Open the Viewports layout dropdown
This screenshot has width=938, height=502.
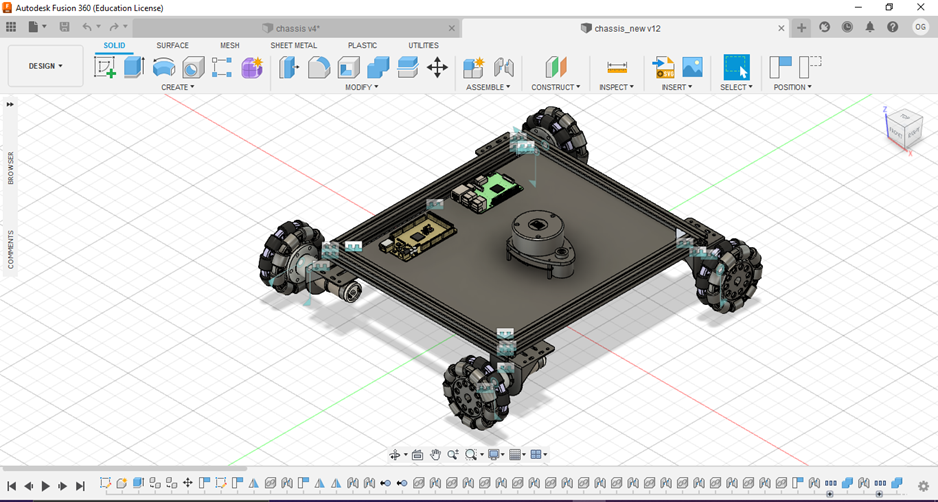(x=538, y=455)
